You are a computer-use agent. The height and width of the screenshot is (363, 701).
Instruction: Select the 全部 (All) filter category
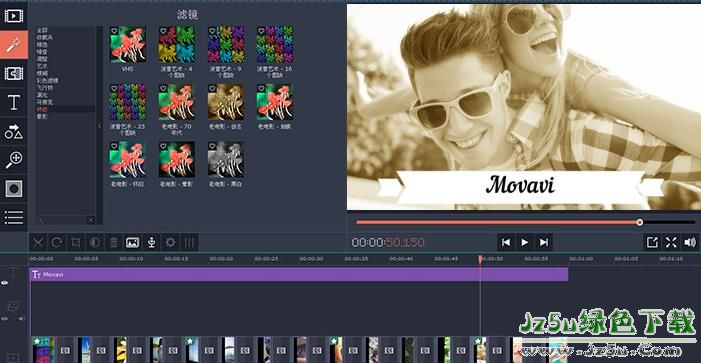pyautogui.click(x=42, y=30)
